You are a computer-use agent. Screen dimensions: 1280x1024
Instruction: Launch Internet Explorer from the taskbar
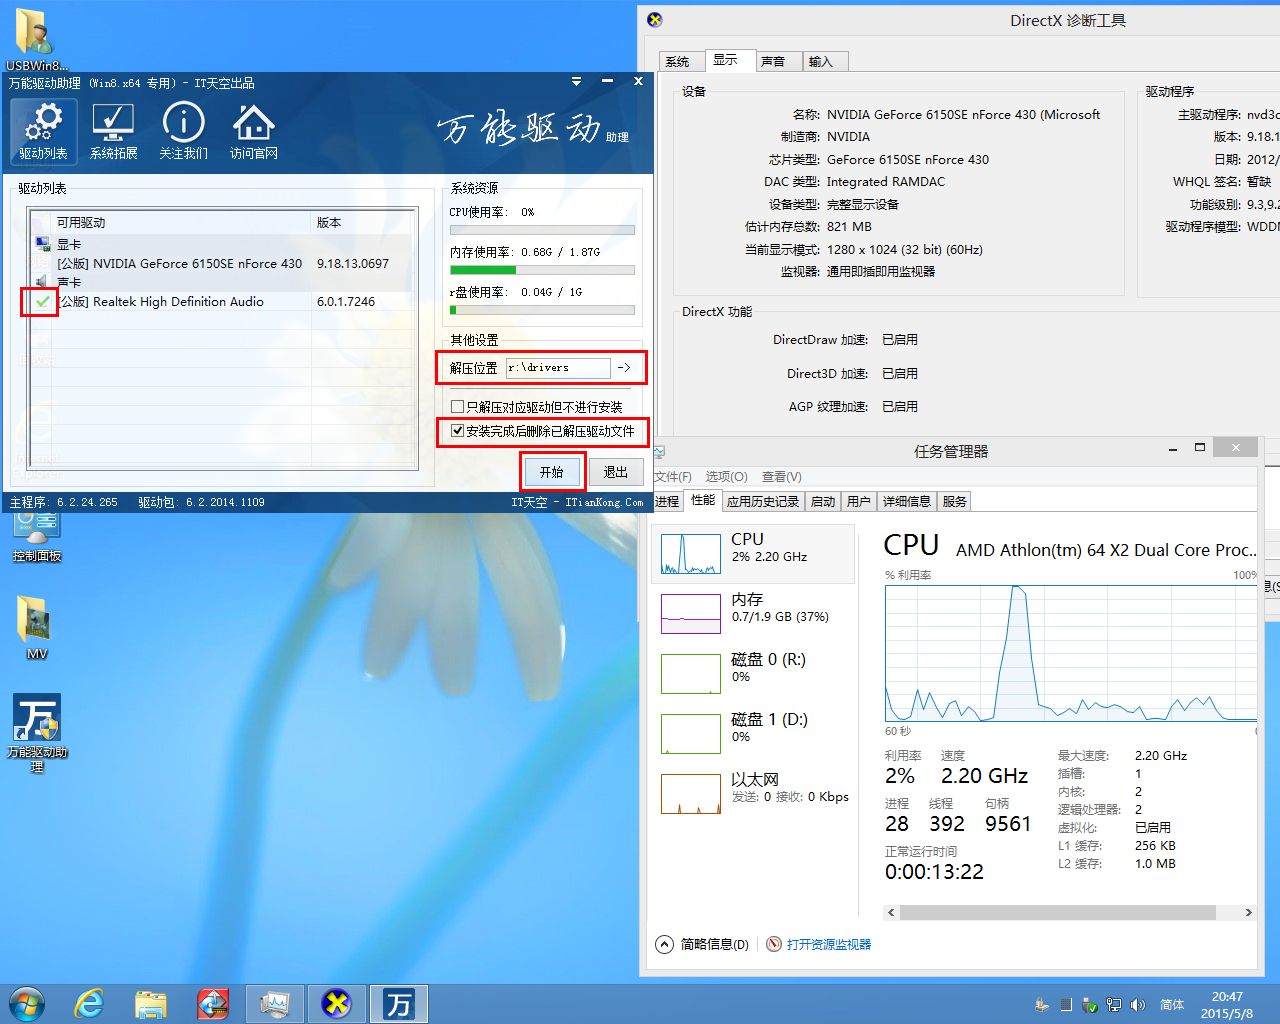coord(89,1004)
